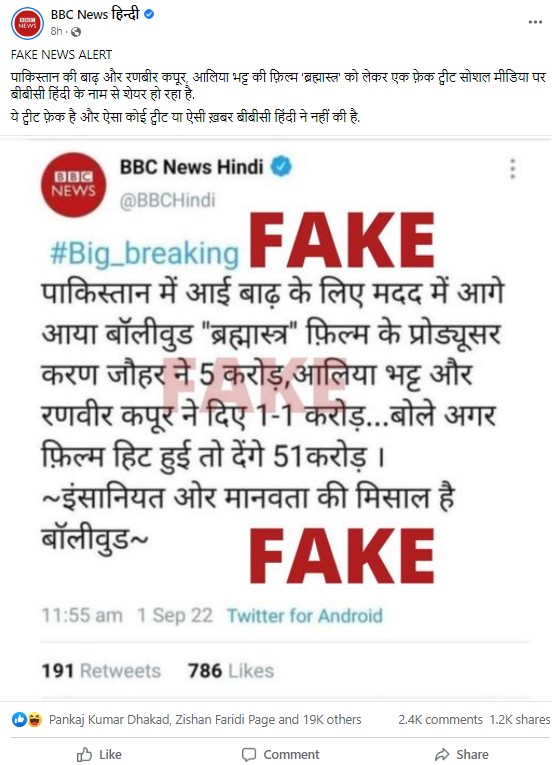Like this post
The image size is (552, 765).
[100, 754]
